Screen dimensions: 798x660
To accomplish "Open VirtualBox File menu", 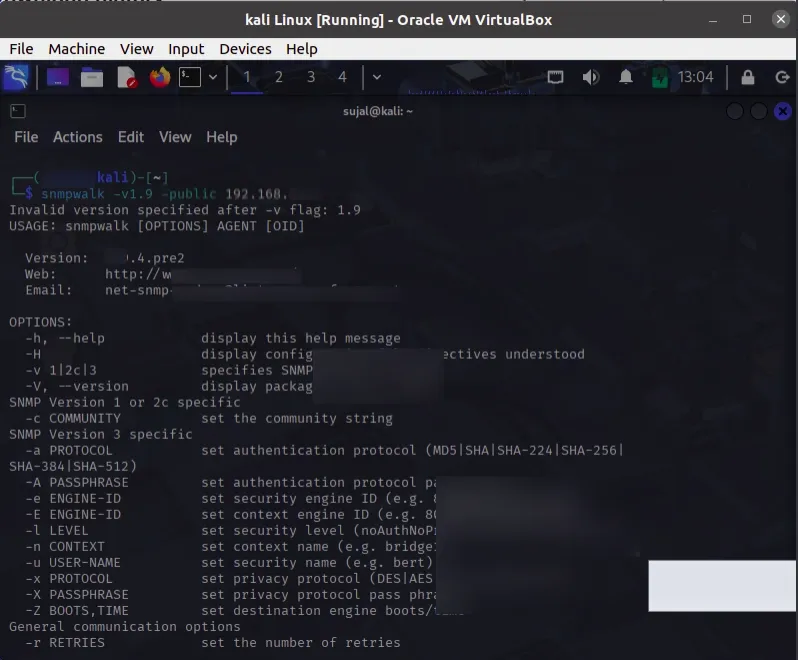I will (21, 49).
